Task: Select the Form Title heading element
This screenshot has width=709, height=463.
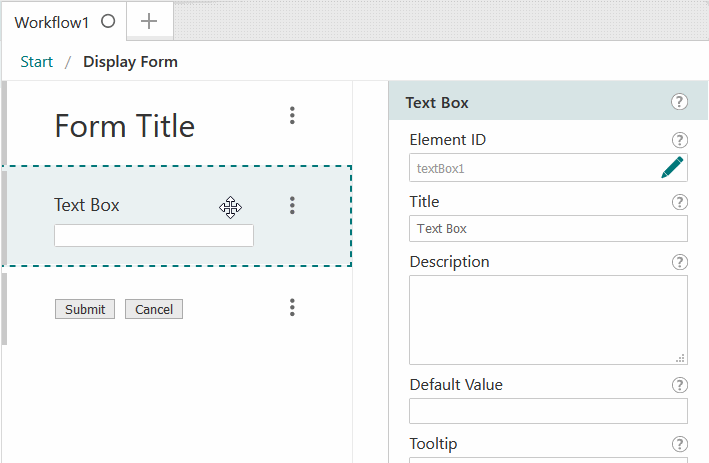Action: coord(125,127)
